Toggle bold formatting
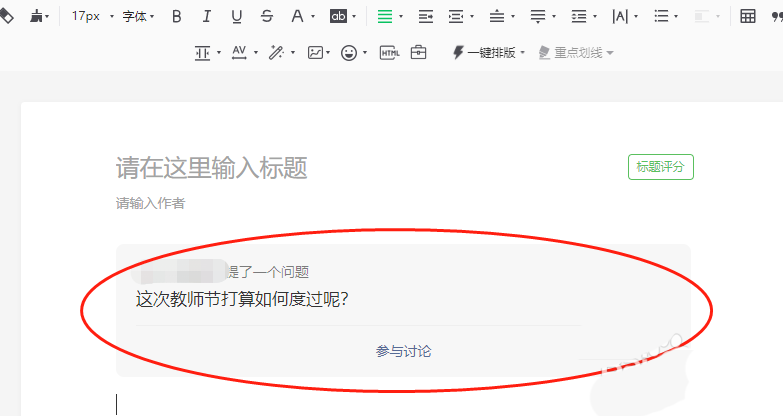 click(x=177, y=16)
